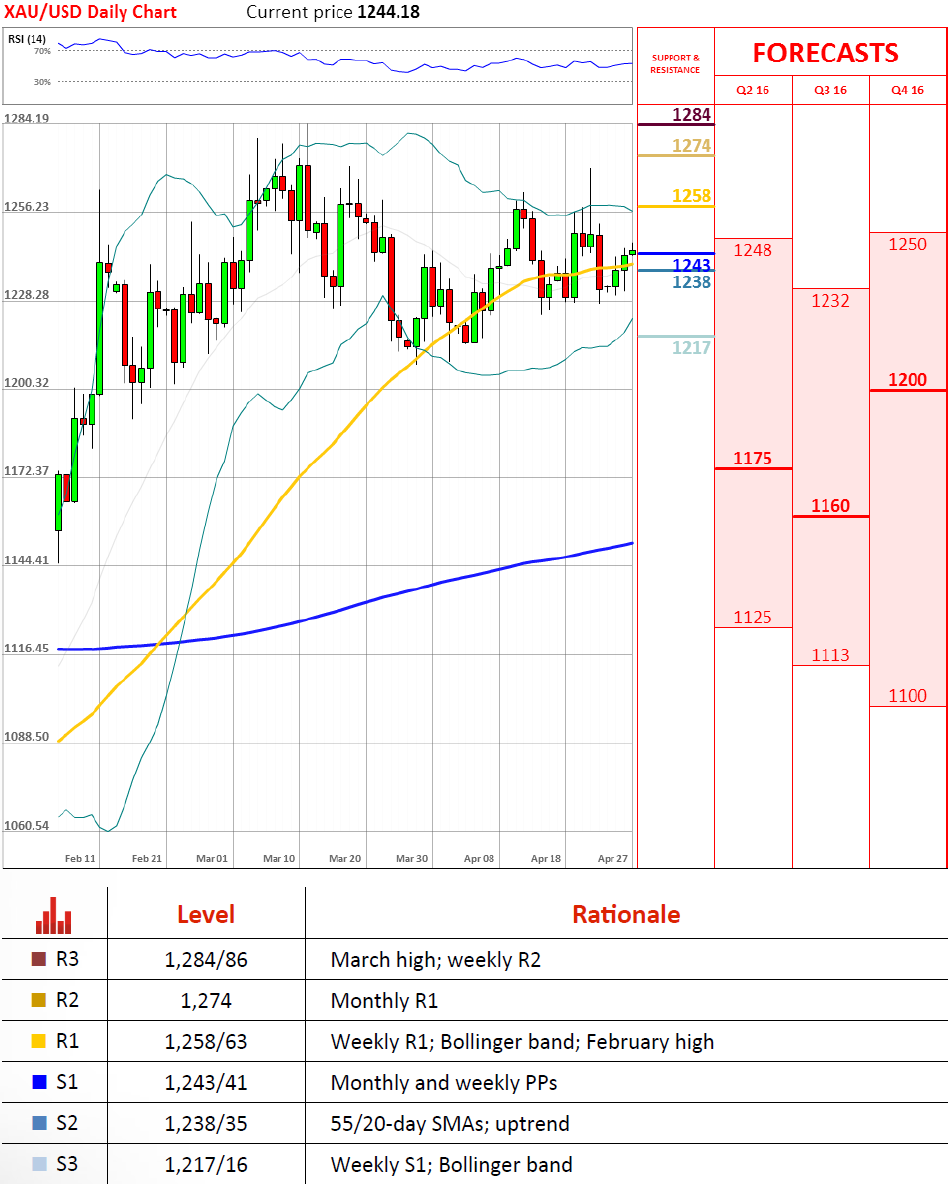952x1184 pixels.
Task: Click the 1144.41 price axis label
Action: [26, 560]
